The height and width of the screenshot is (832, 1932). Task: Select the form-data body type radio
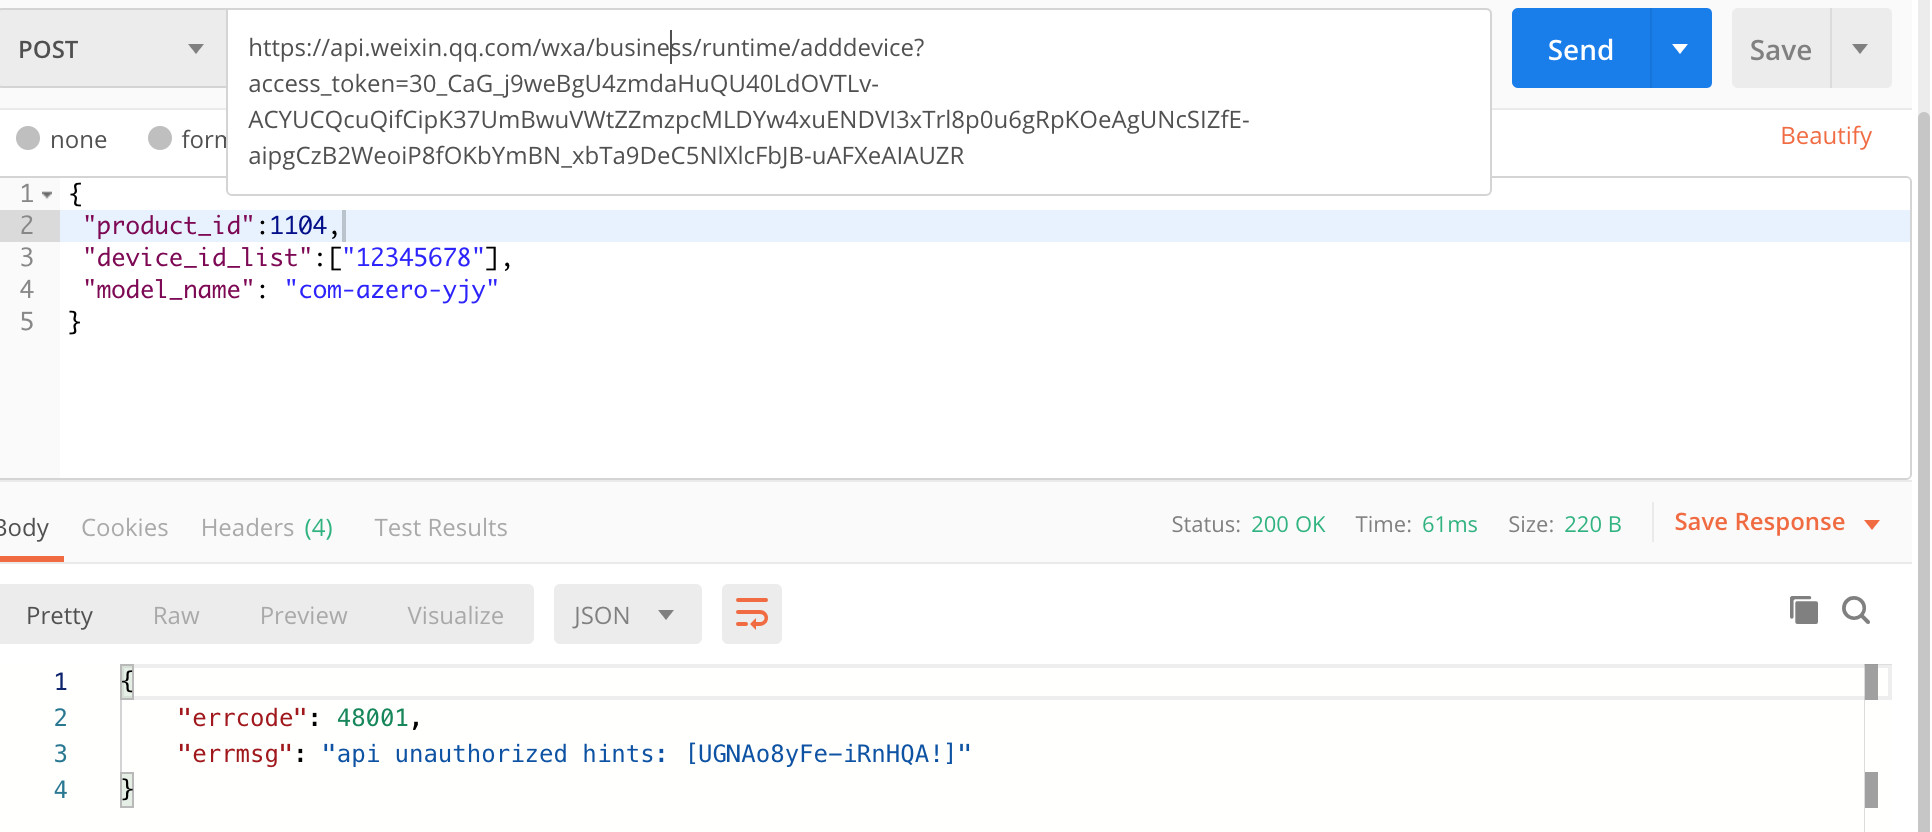(x=160, y=138)
